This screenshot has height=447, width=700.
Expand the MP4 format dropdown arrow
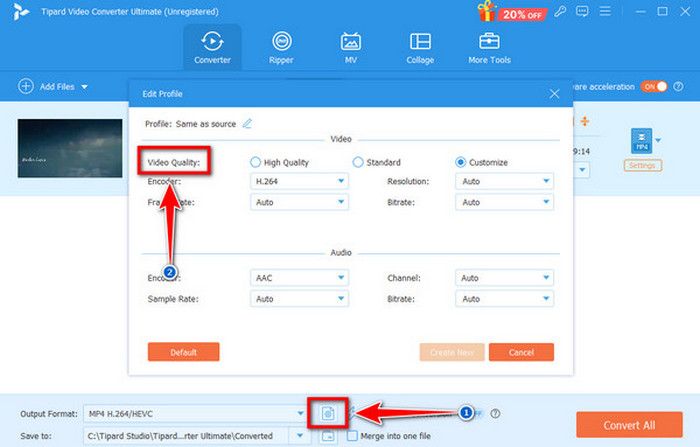pos(658,140)
